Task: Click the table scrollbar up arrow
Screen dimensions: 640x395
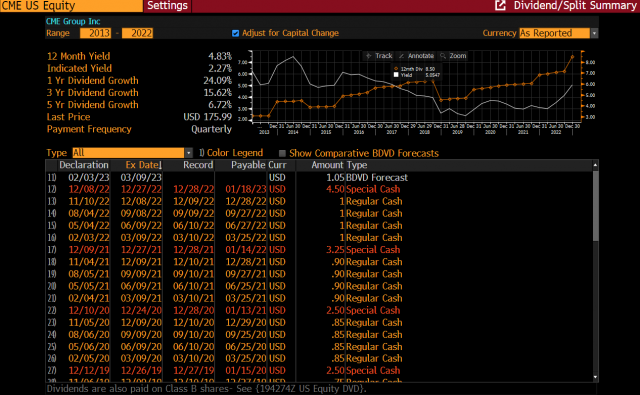Action: [596, 165]
